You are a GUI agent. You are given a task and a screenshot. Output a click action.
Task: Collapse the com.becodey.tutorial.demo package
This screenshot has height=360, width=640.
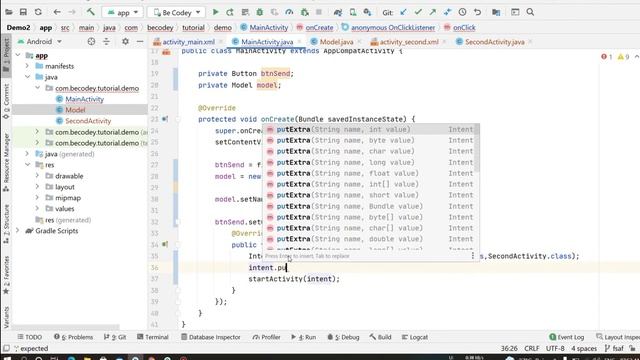click(x=37, y=88)
